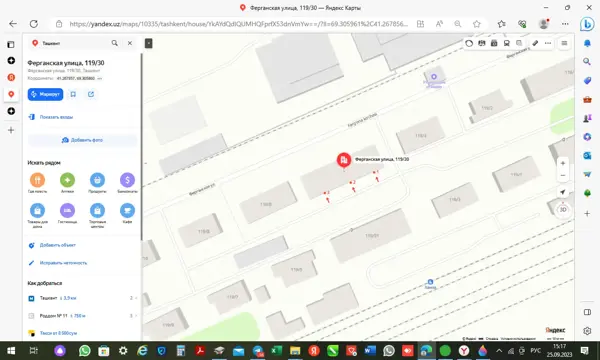Viewport: 600px width, 360px height.
Task: Bookmark this address with the save icon
Action: [73, 94]
